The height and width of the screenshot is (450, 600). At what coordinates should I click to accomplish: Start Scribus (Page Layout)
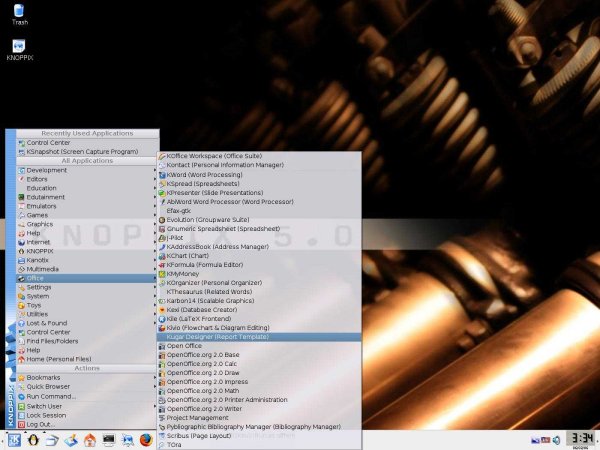[207, 435]
